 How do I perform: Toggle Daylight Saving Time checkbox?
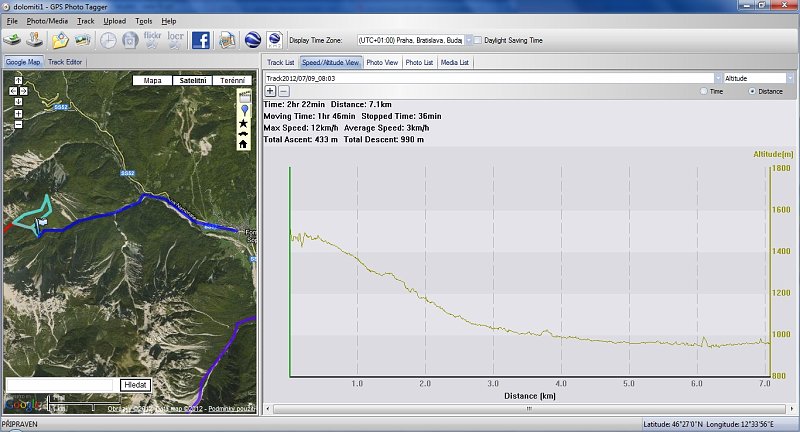tap(478, 40)
